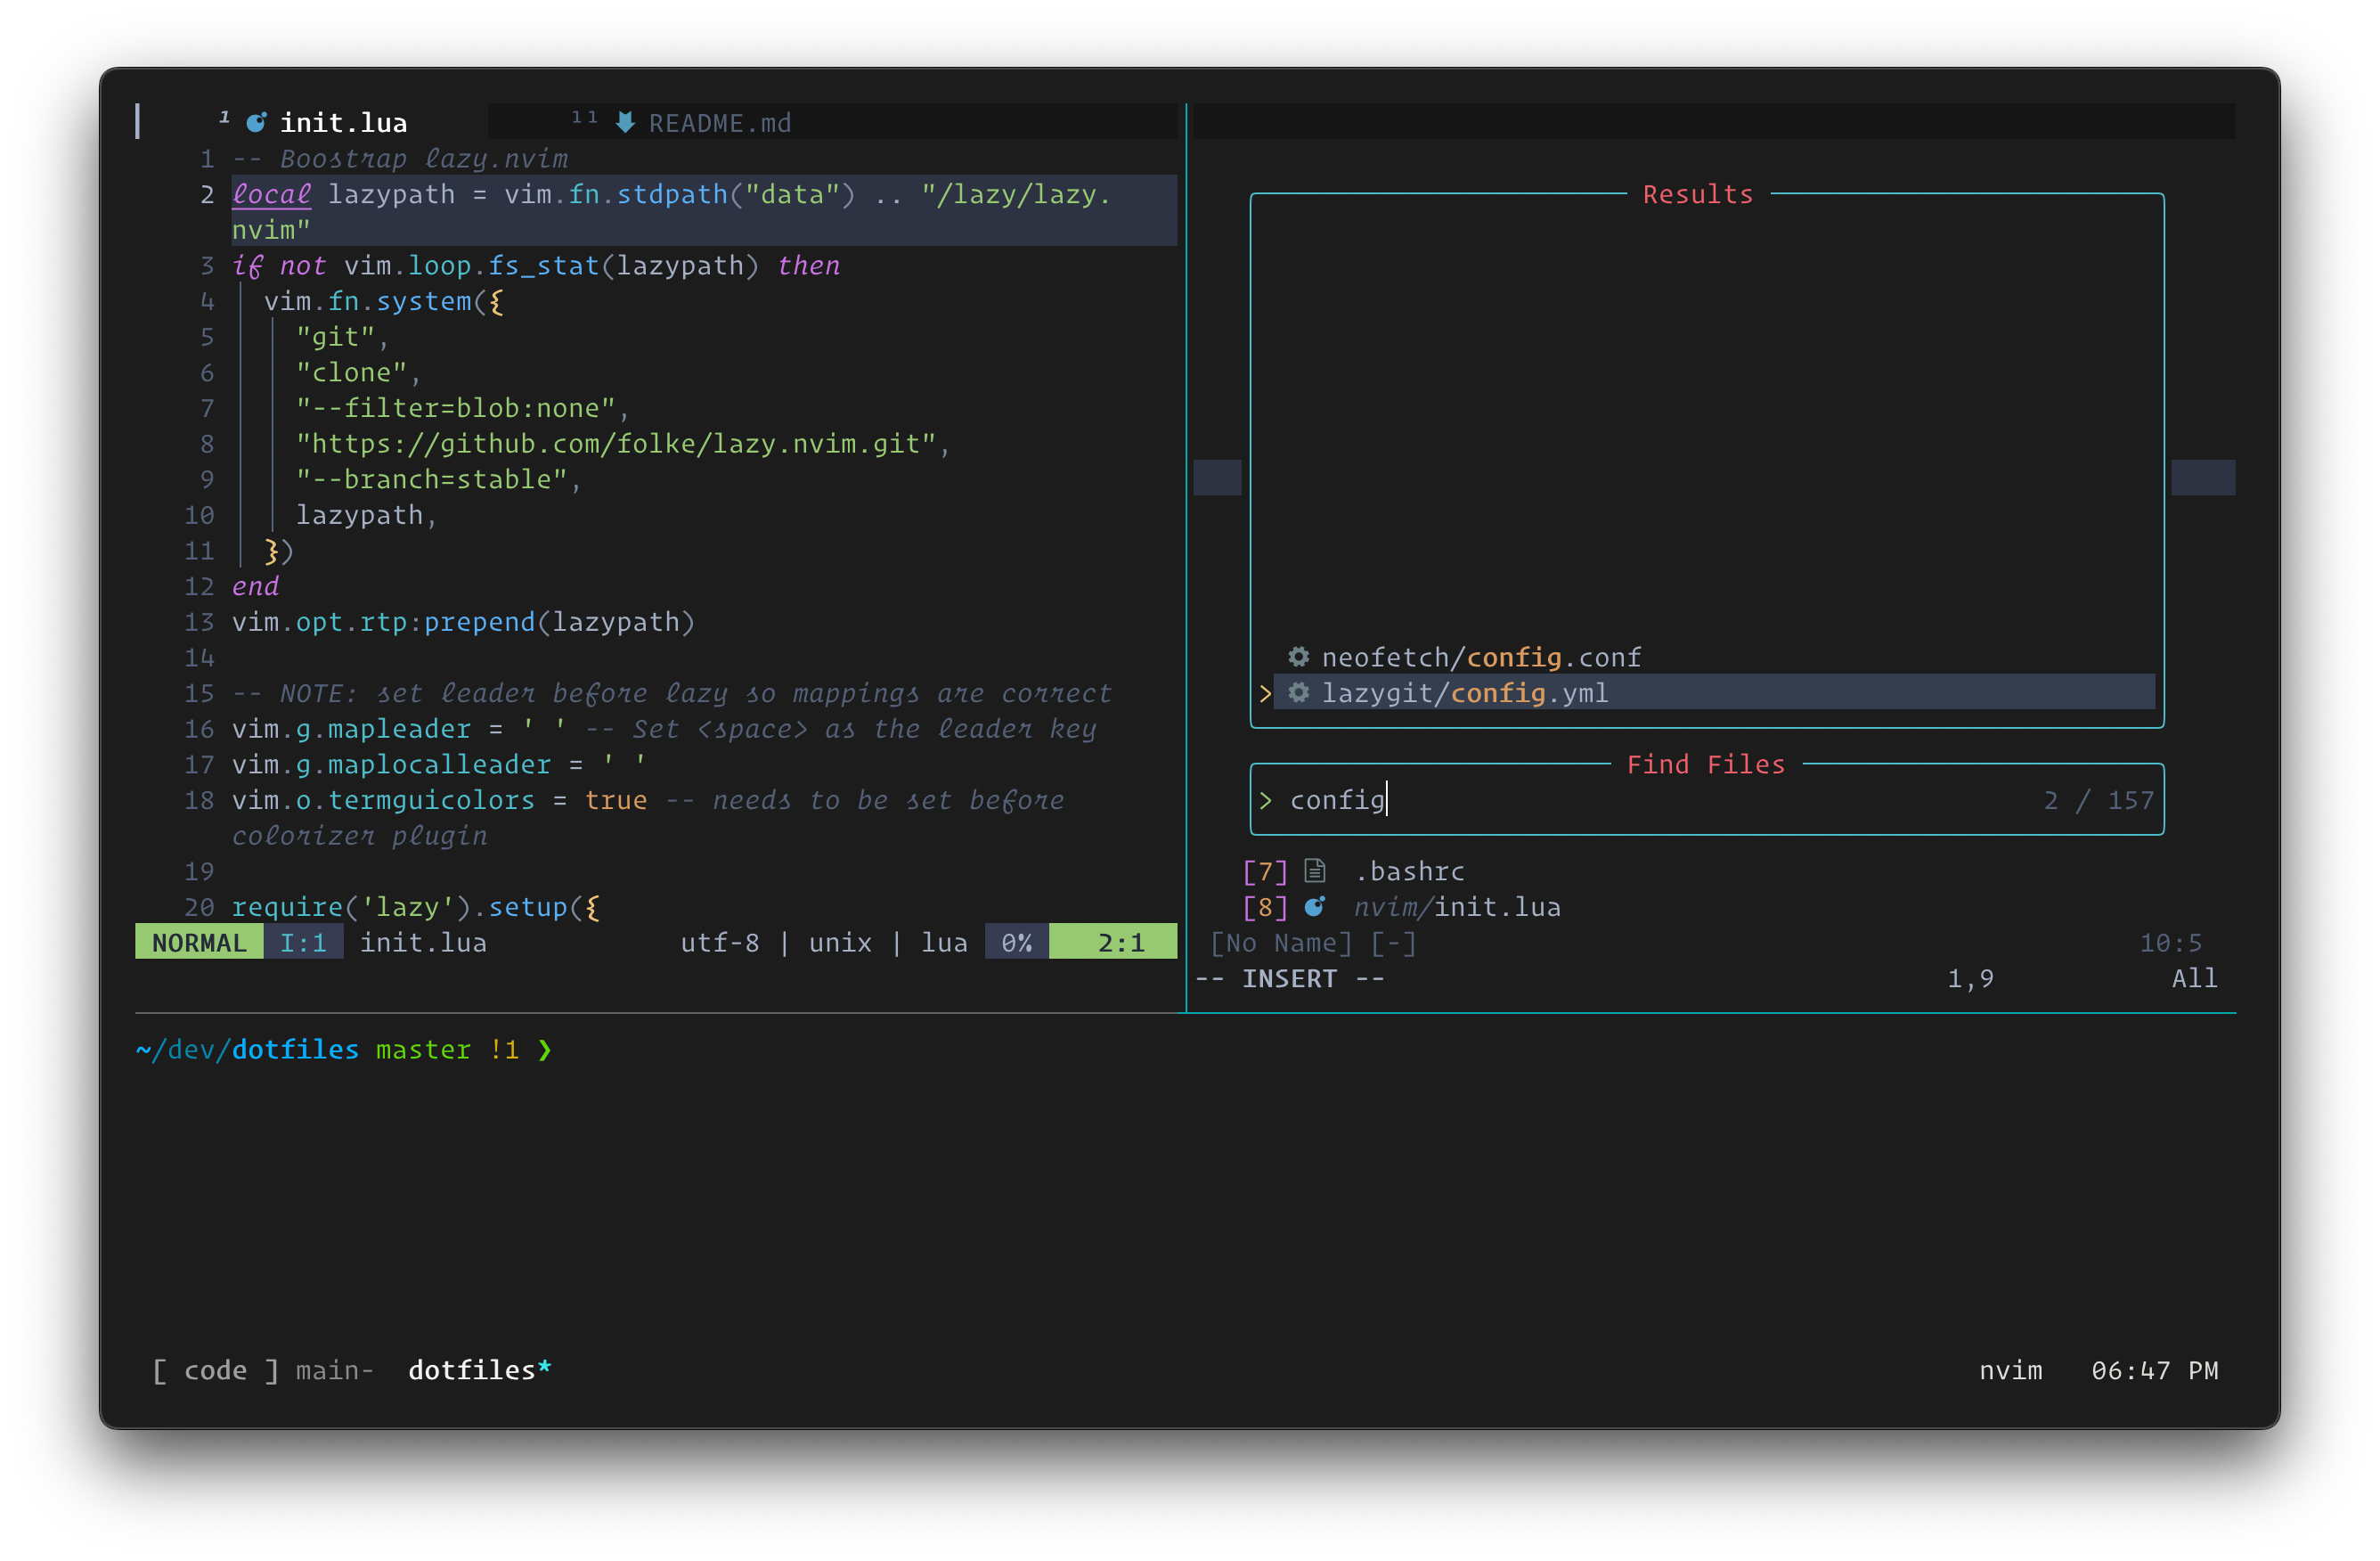
Task: Click the 1,9 ruler position
Action: [1970, 978]
